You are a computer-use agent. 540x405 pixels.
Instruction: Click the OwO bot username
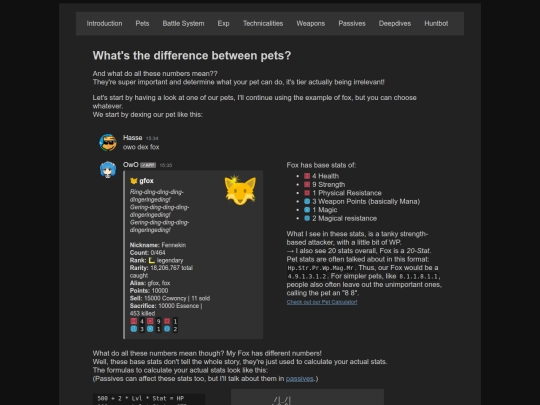(131, 165)
